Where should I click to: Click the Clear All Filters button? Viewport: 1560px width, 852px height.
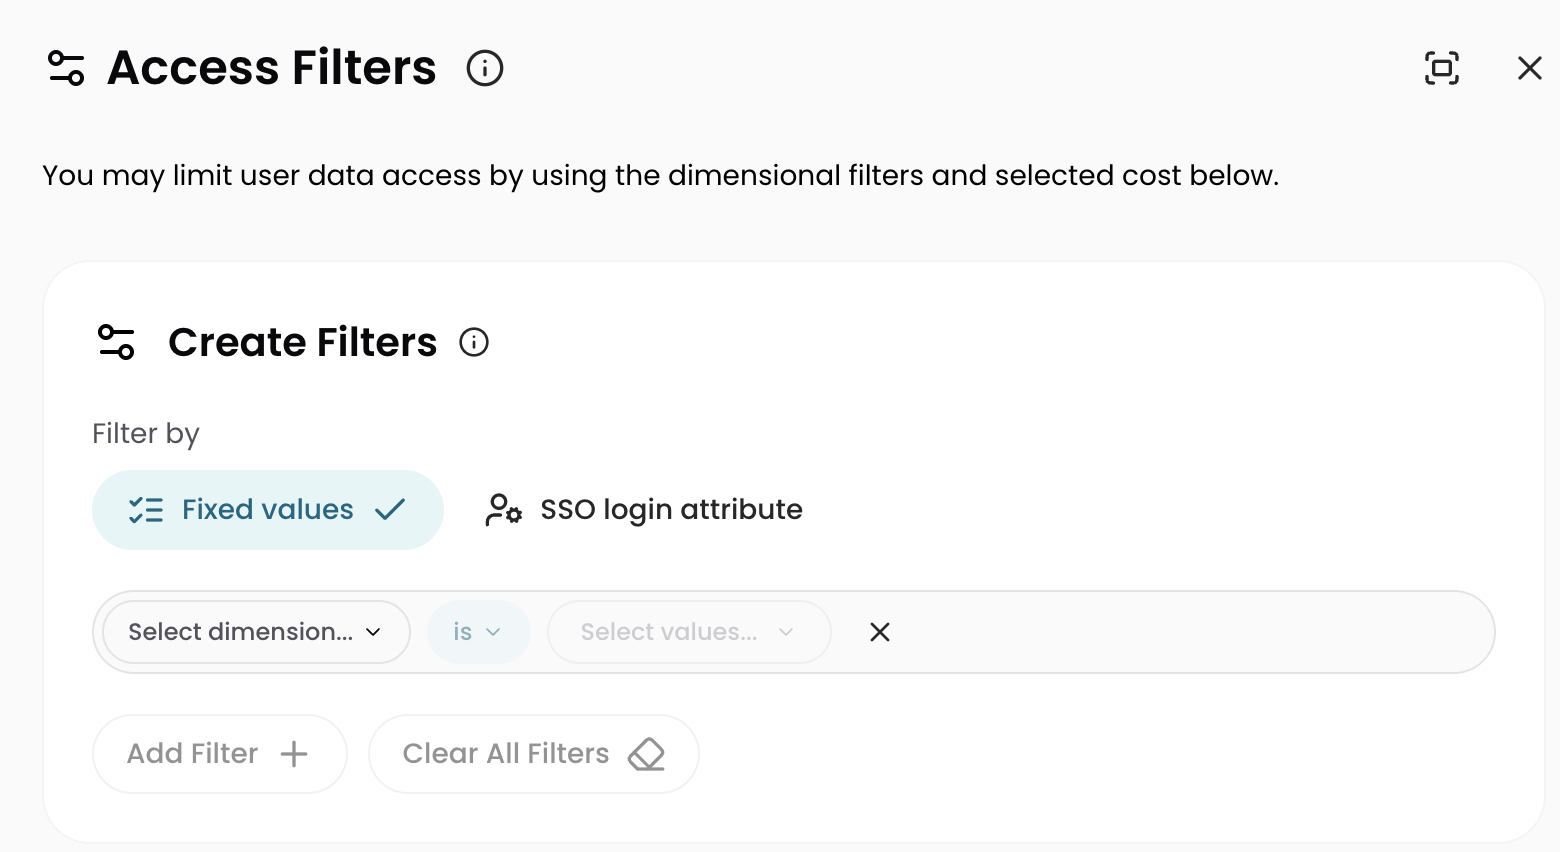coord(534,754)
